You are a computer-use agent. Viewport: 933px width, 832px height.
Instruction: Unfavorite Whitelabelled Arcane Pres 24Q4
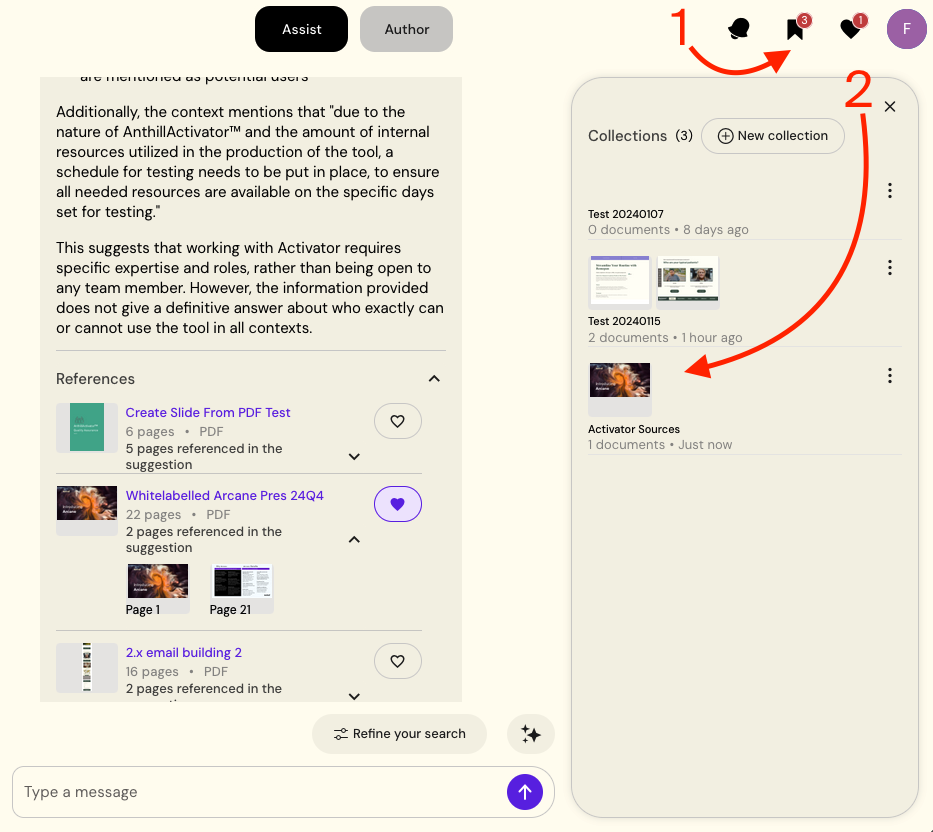coord(397,505)
